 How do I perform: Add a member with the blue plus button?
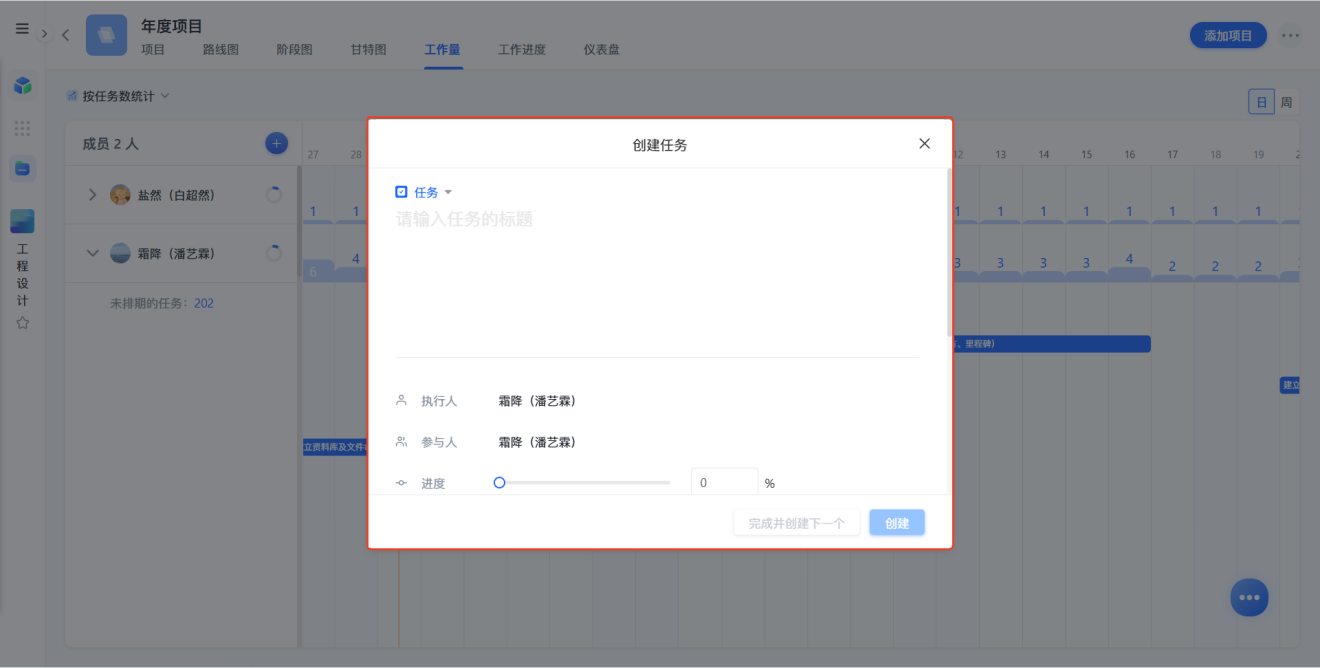tap(276, 143)
